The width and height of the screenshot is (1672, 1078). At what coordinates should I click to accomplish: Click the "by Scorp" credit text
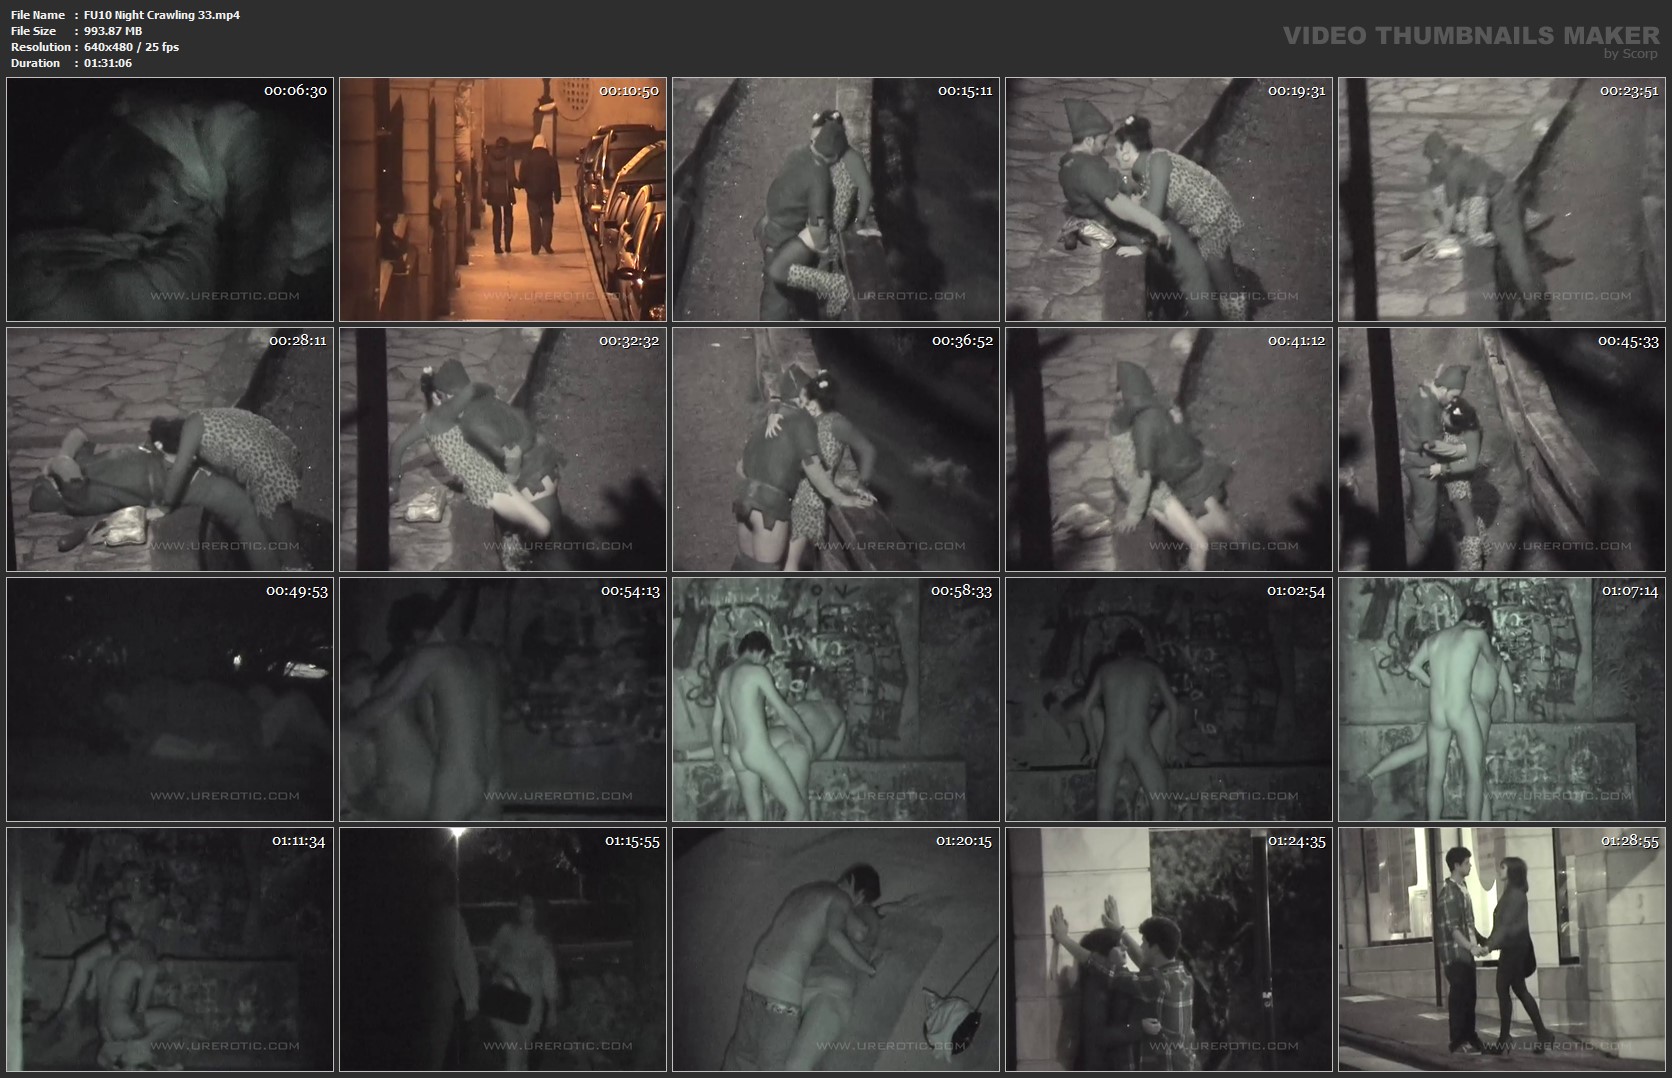click(x=1630, y=54)
